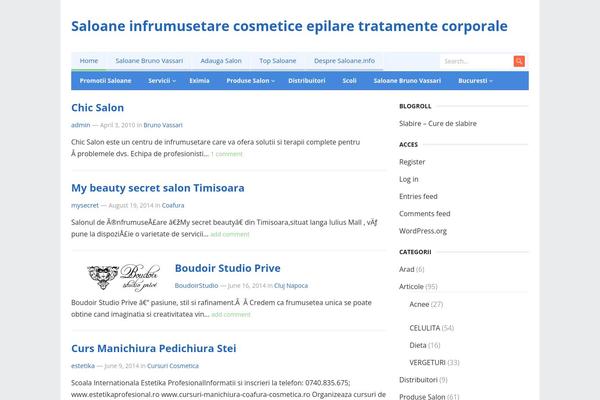600x400 pixels.
Task: Open author link estetika
Action: pos(83,366)
